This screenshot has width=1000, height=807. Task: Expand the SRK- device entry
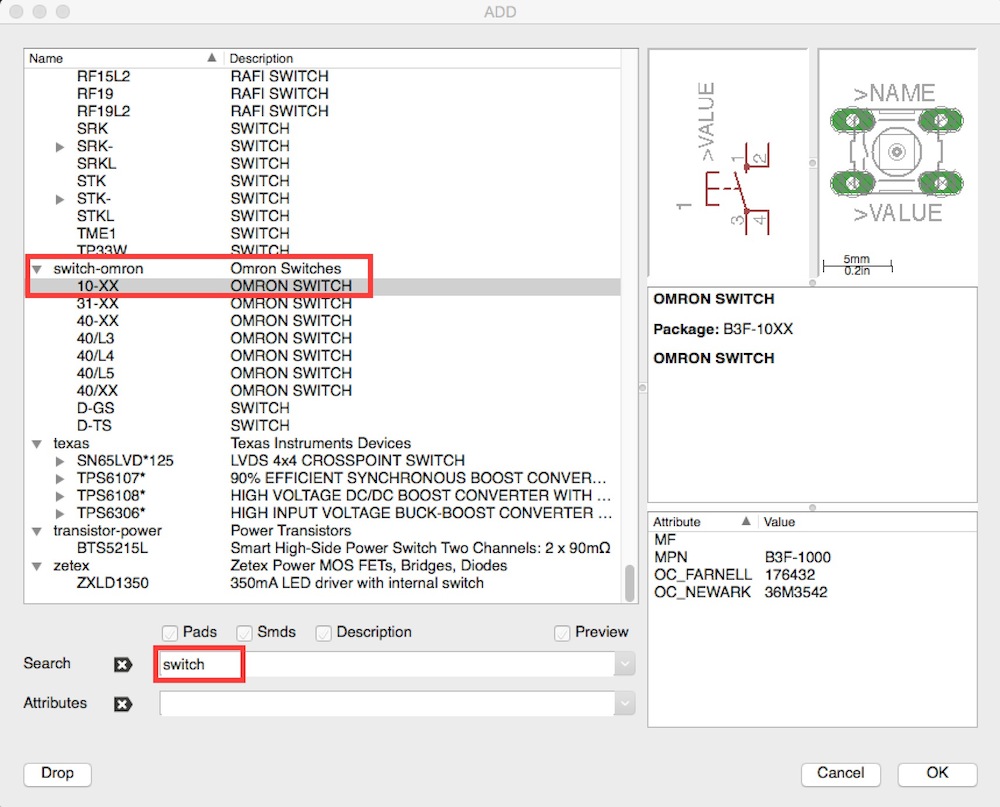60,147
